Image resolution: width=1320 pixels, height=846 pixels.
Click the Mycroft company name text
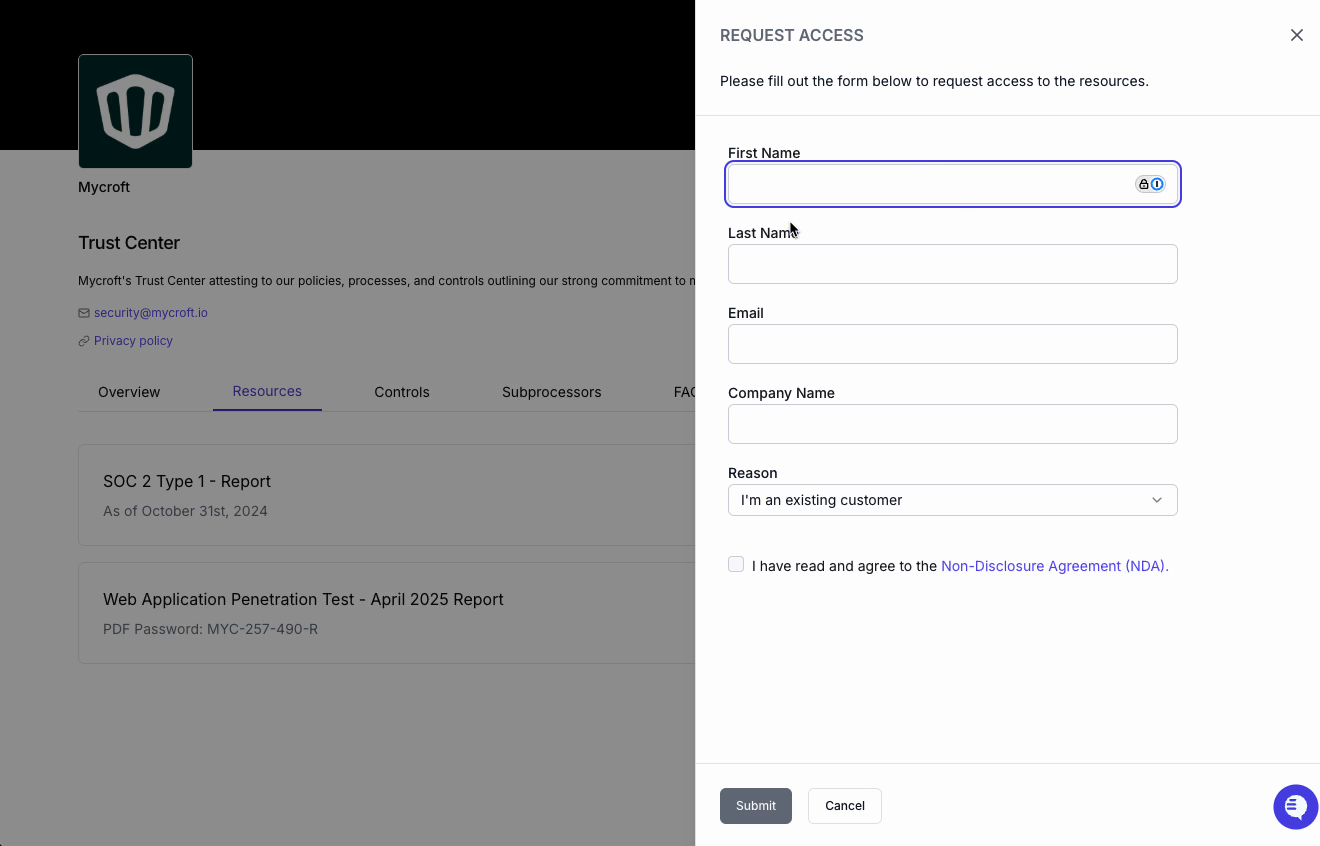(104, 187)
